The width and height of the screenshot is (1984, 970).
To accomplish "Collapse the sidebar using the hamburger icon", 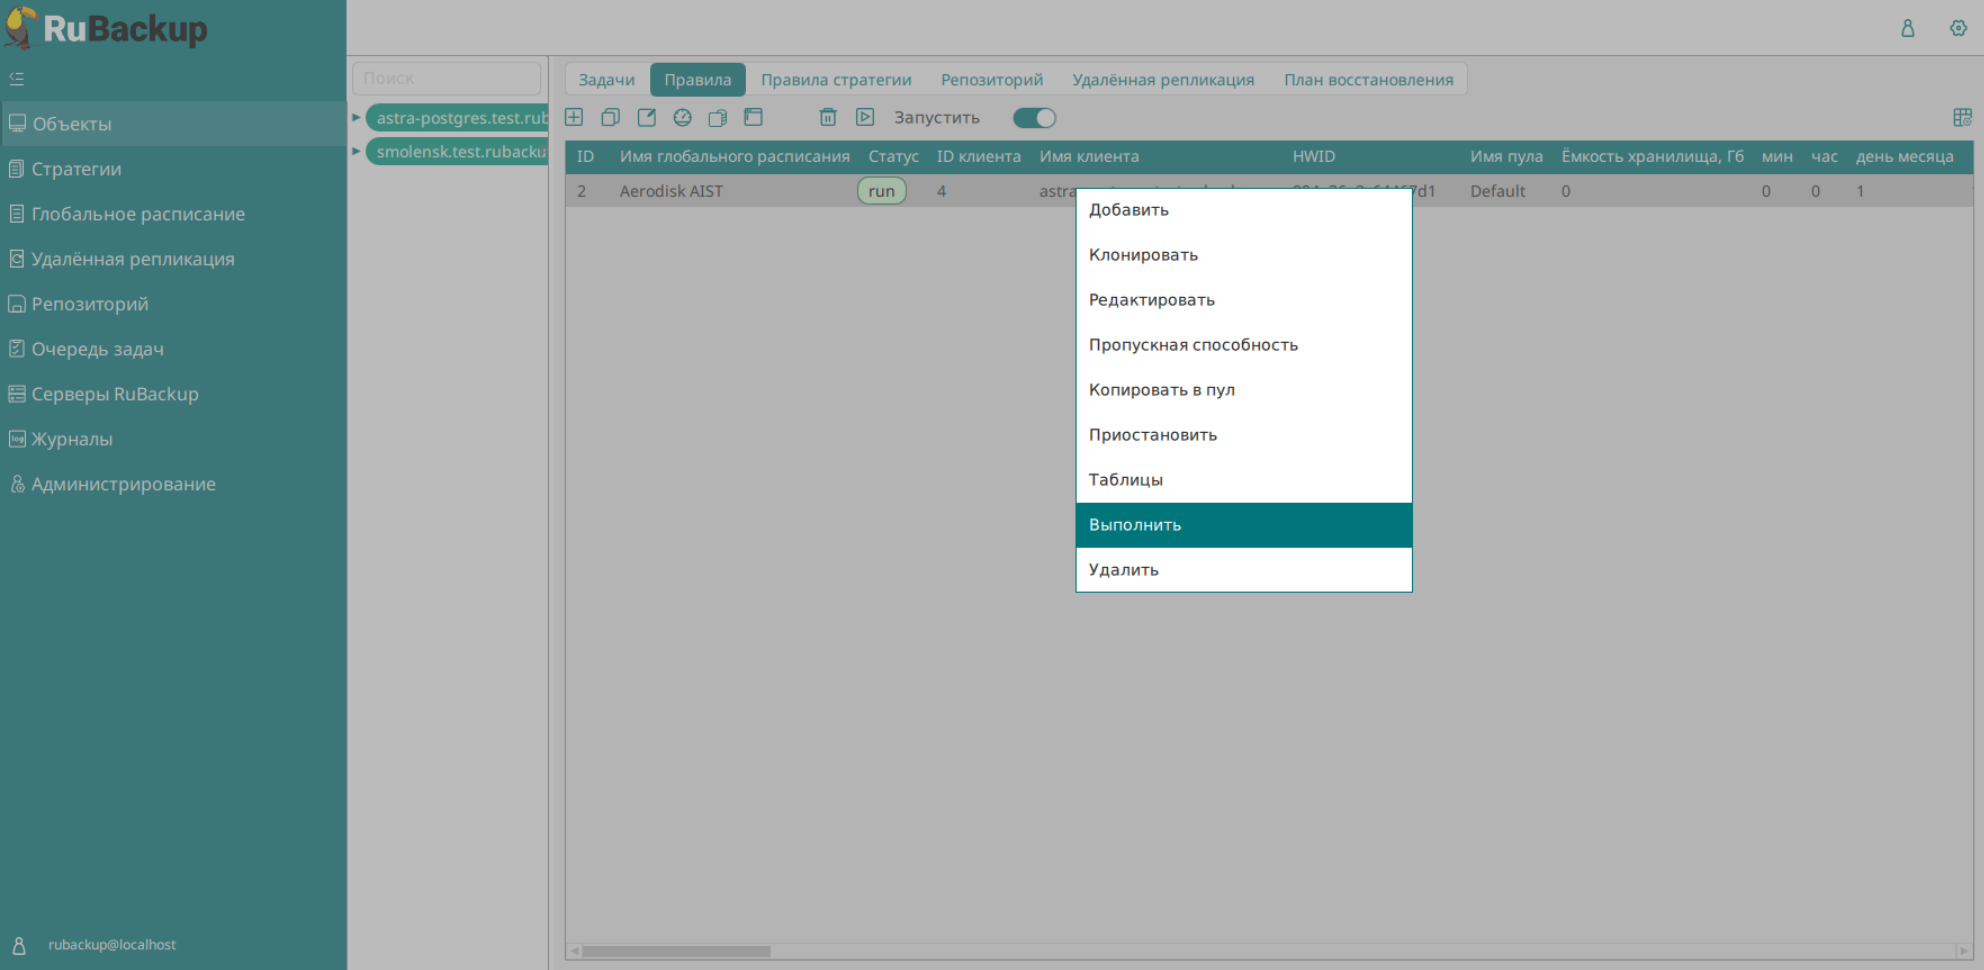I will [x=17, y=78].
